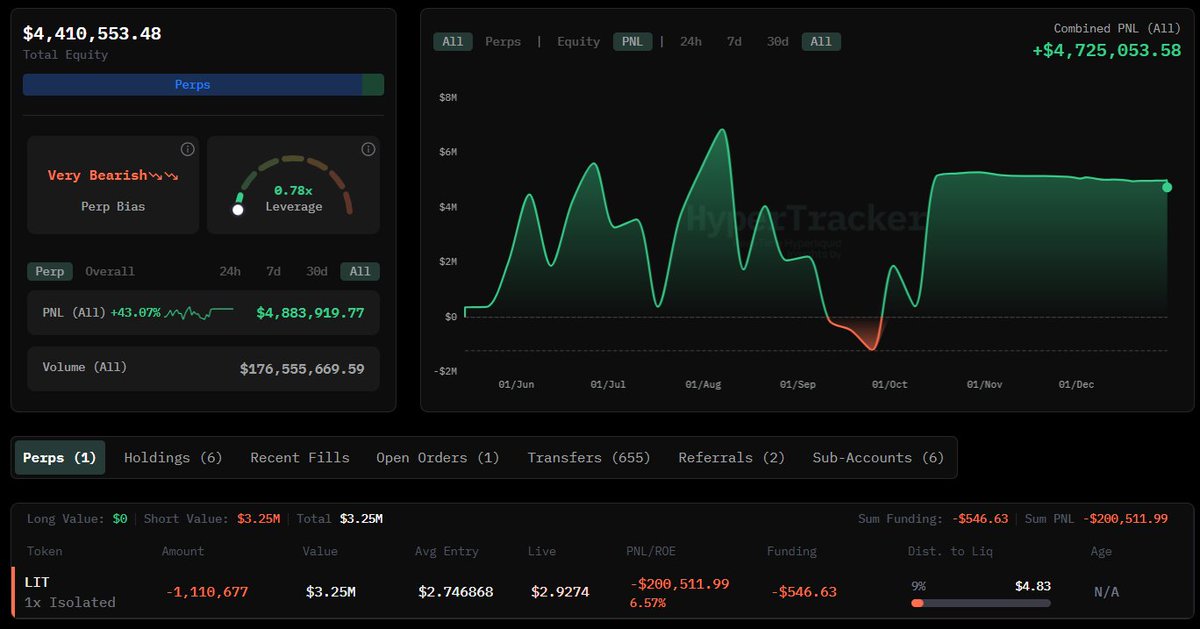
Task: Switch to the Transfers (655) tab
Action: click(589, 457)
